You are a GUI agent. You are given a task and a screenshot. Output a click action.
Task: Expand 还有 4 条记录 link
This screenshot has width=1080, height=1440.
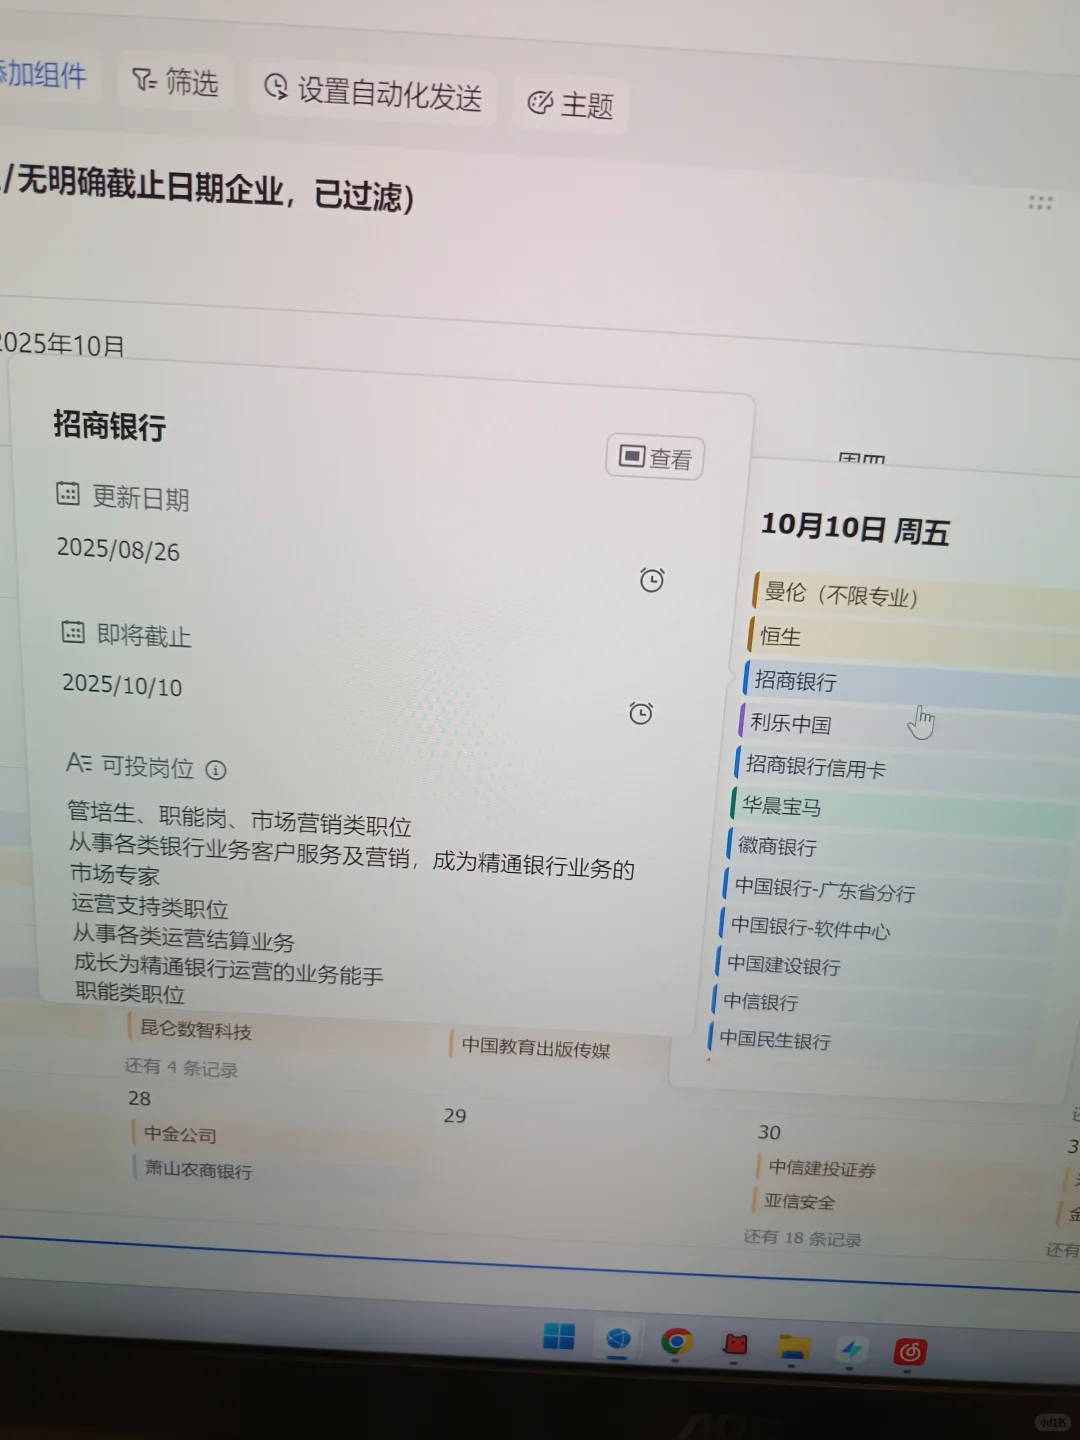pyautogui.click(x=181, y=1068)
